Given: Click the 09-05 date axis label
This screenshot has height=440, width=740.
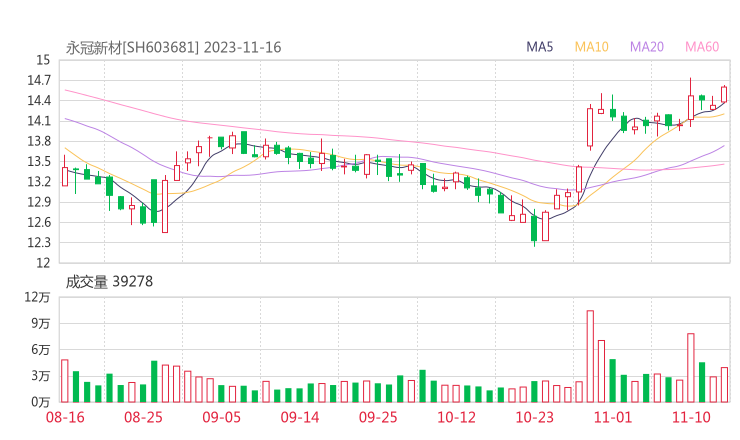Looking at the screenshot, I should (221, 417).
